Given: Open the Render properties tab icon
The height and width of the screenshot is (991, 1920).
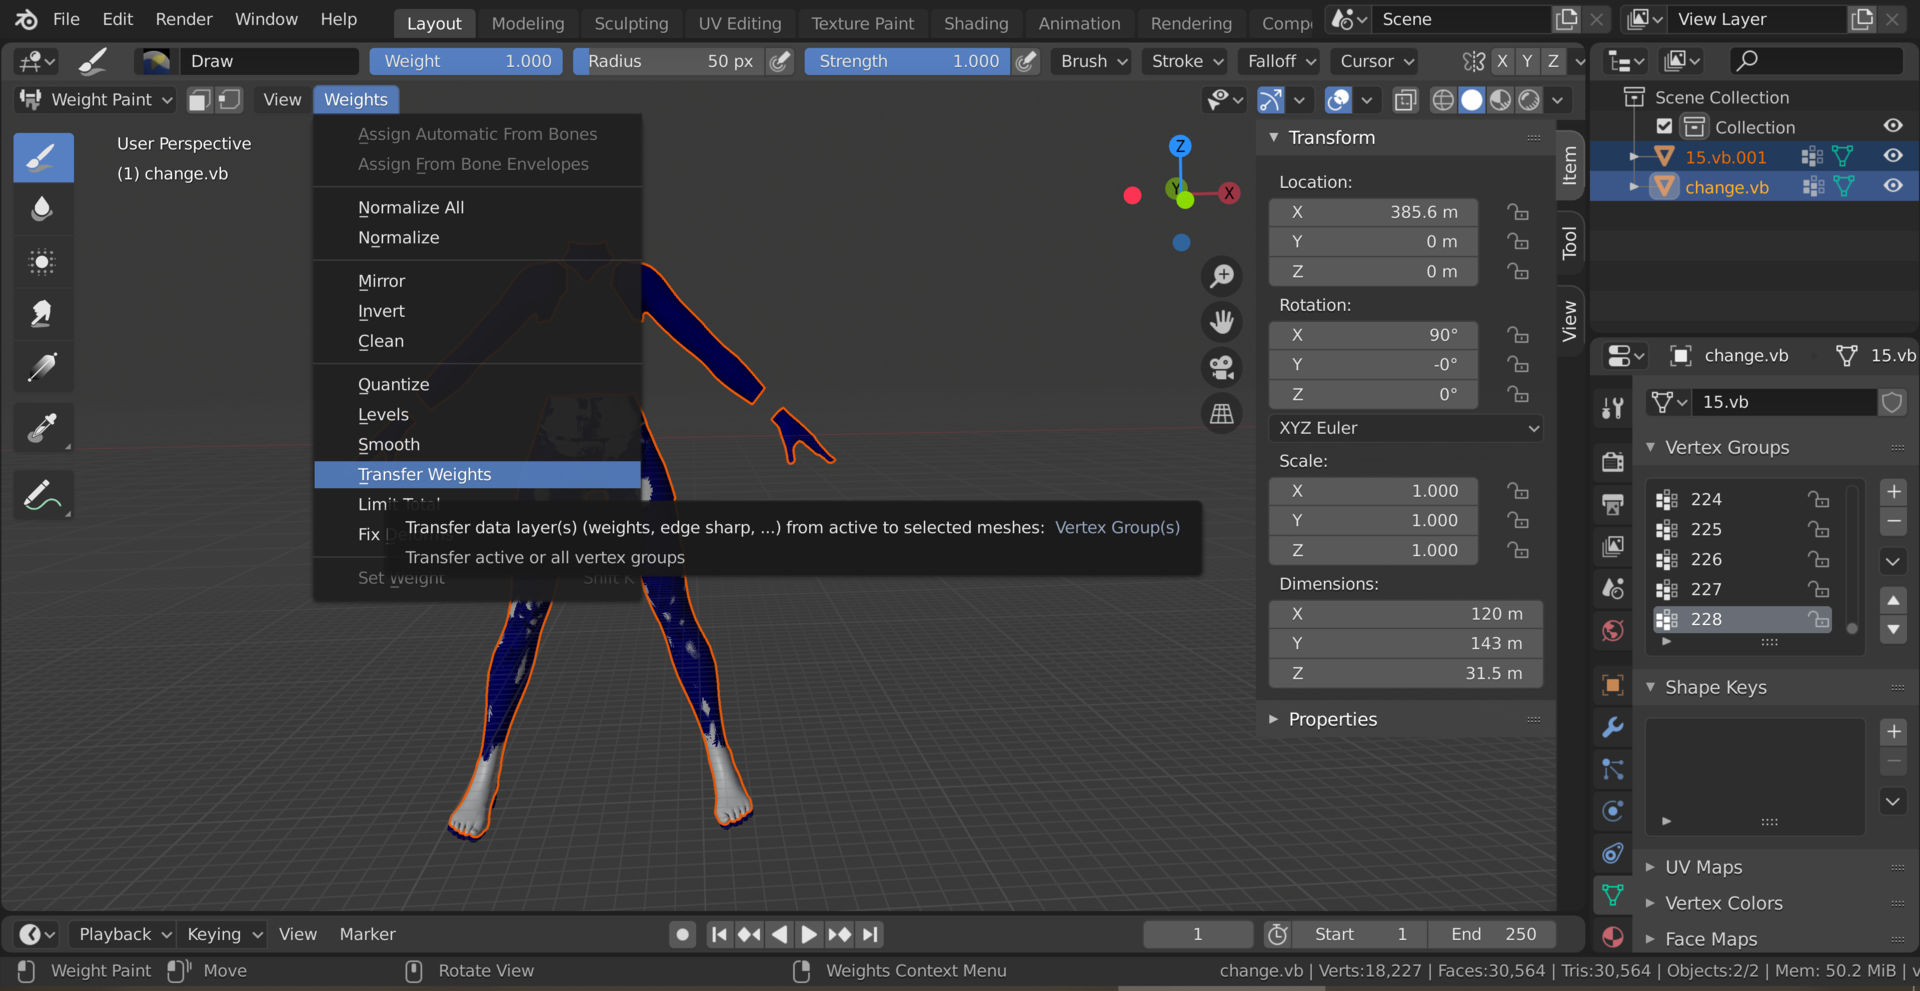Looking at the screenshot, I should click(x=1613, y=461).
